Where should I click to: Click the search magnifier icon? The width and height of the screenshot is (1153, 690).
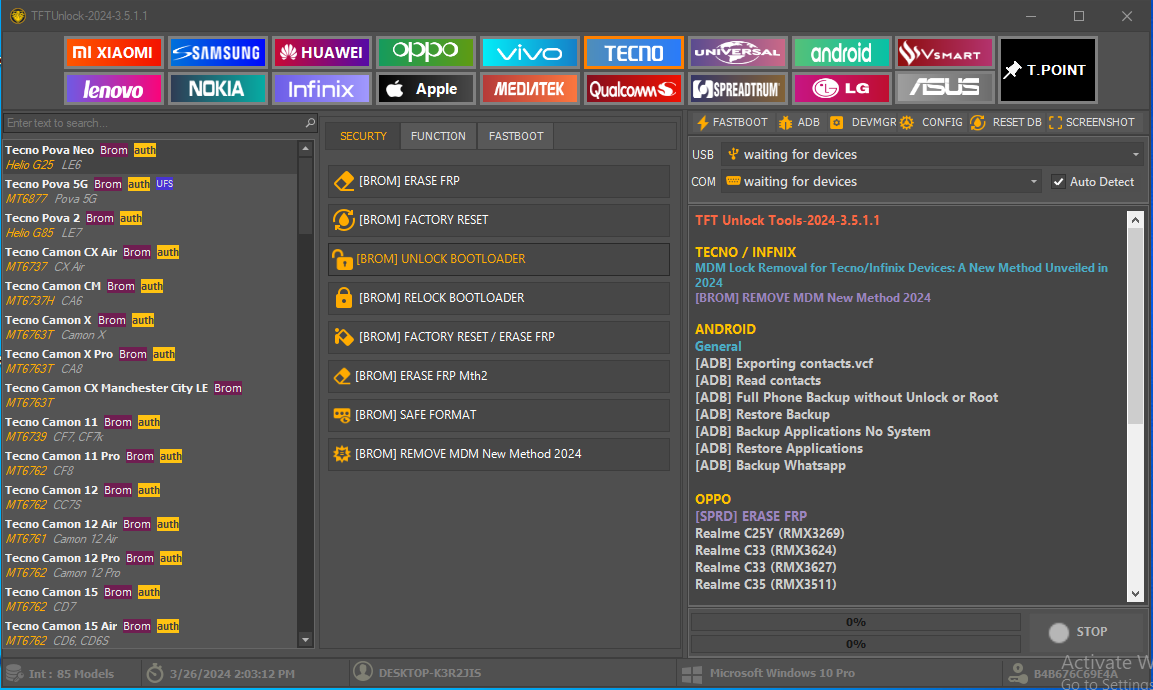coord(310,123)
